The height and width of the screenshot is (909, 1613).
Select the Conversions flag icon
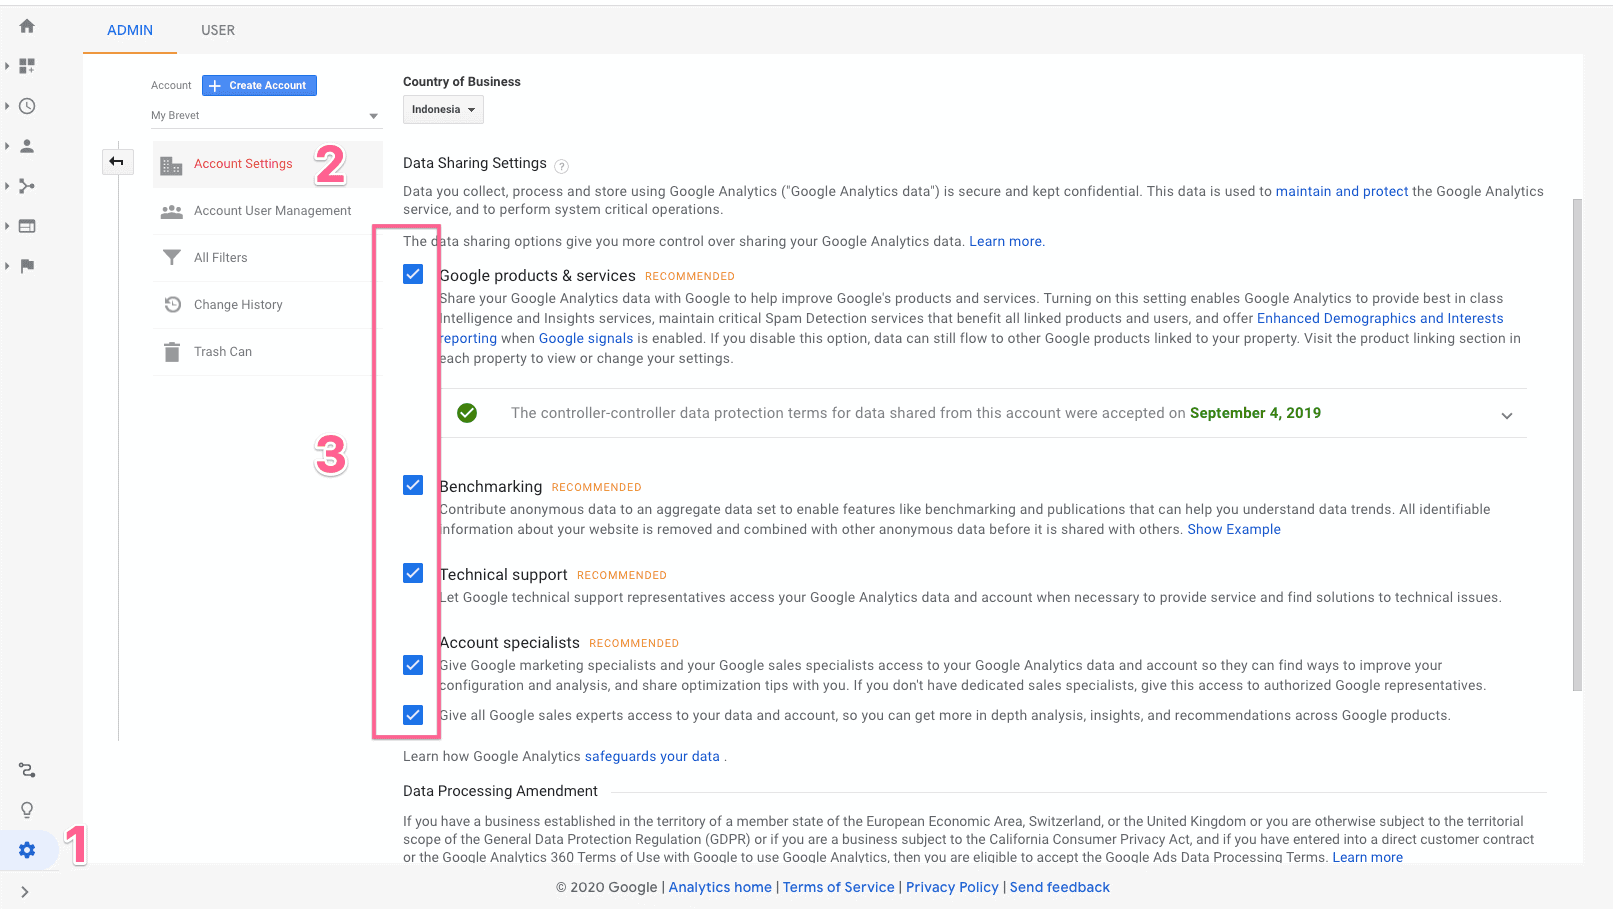pyautogui.click(x=26, y=266)
